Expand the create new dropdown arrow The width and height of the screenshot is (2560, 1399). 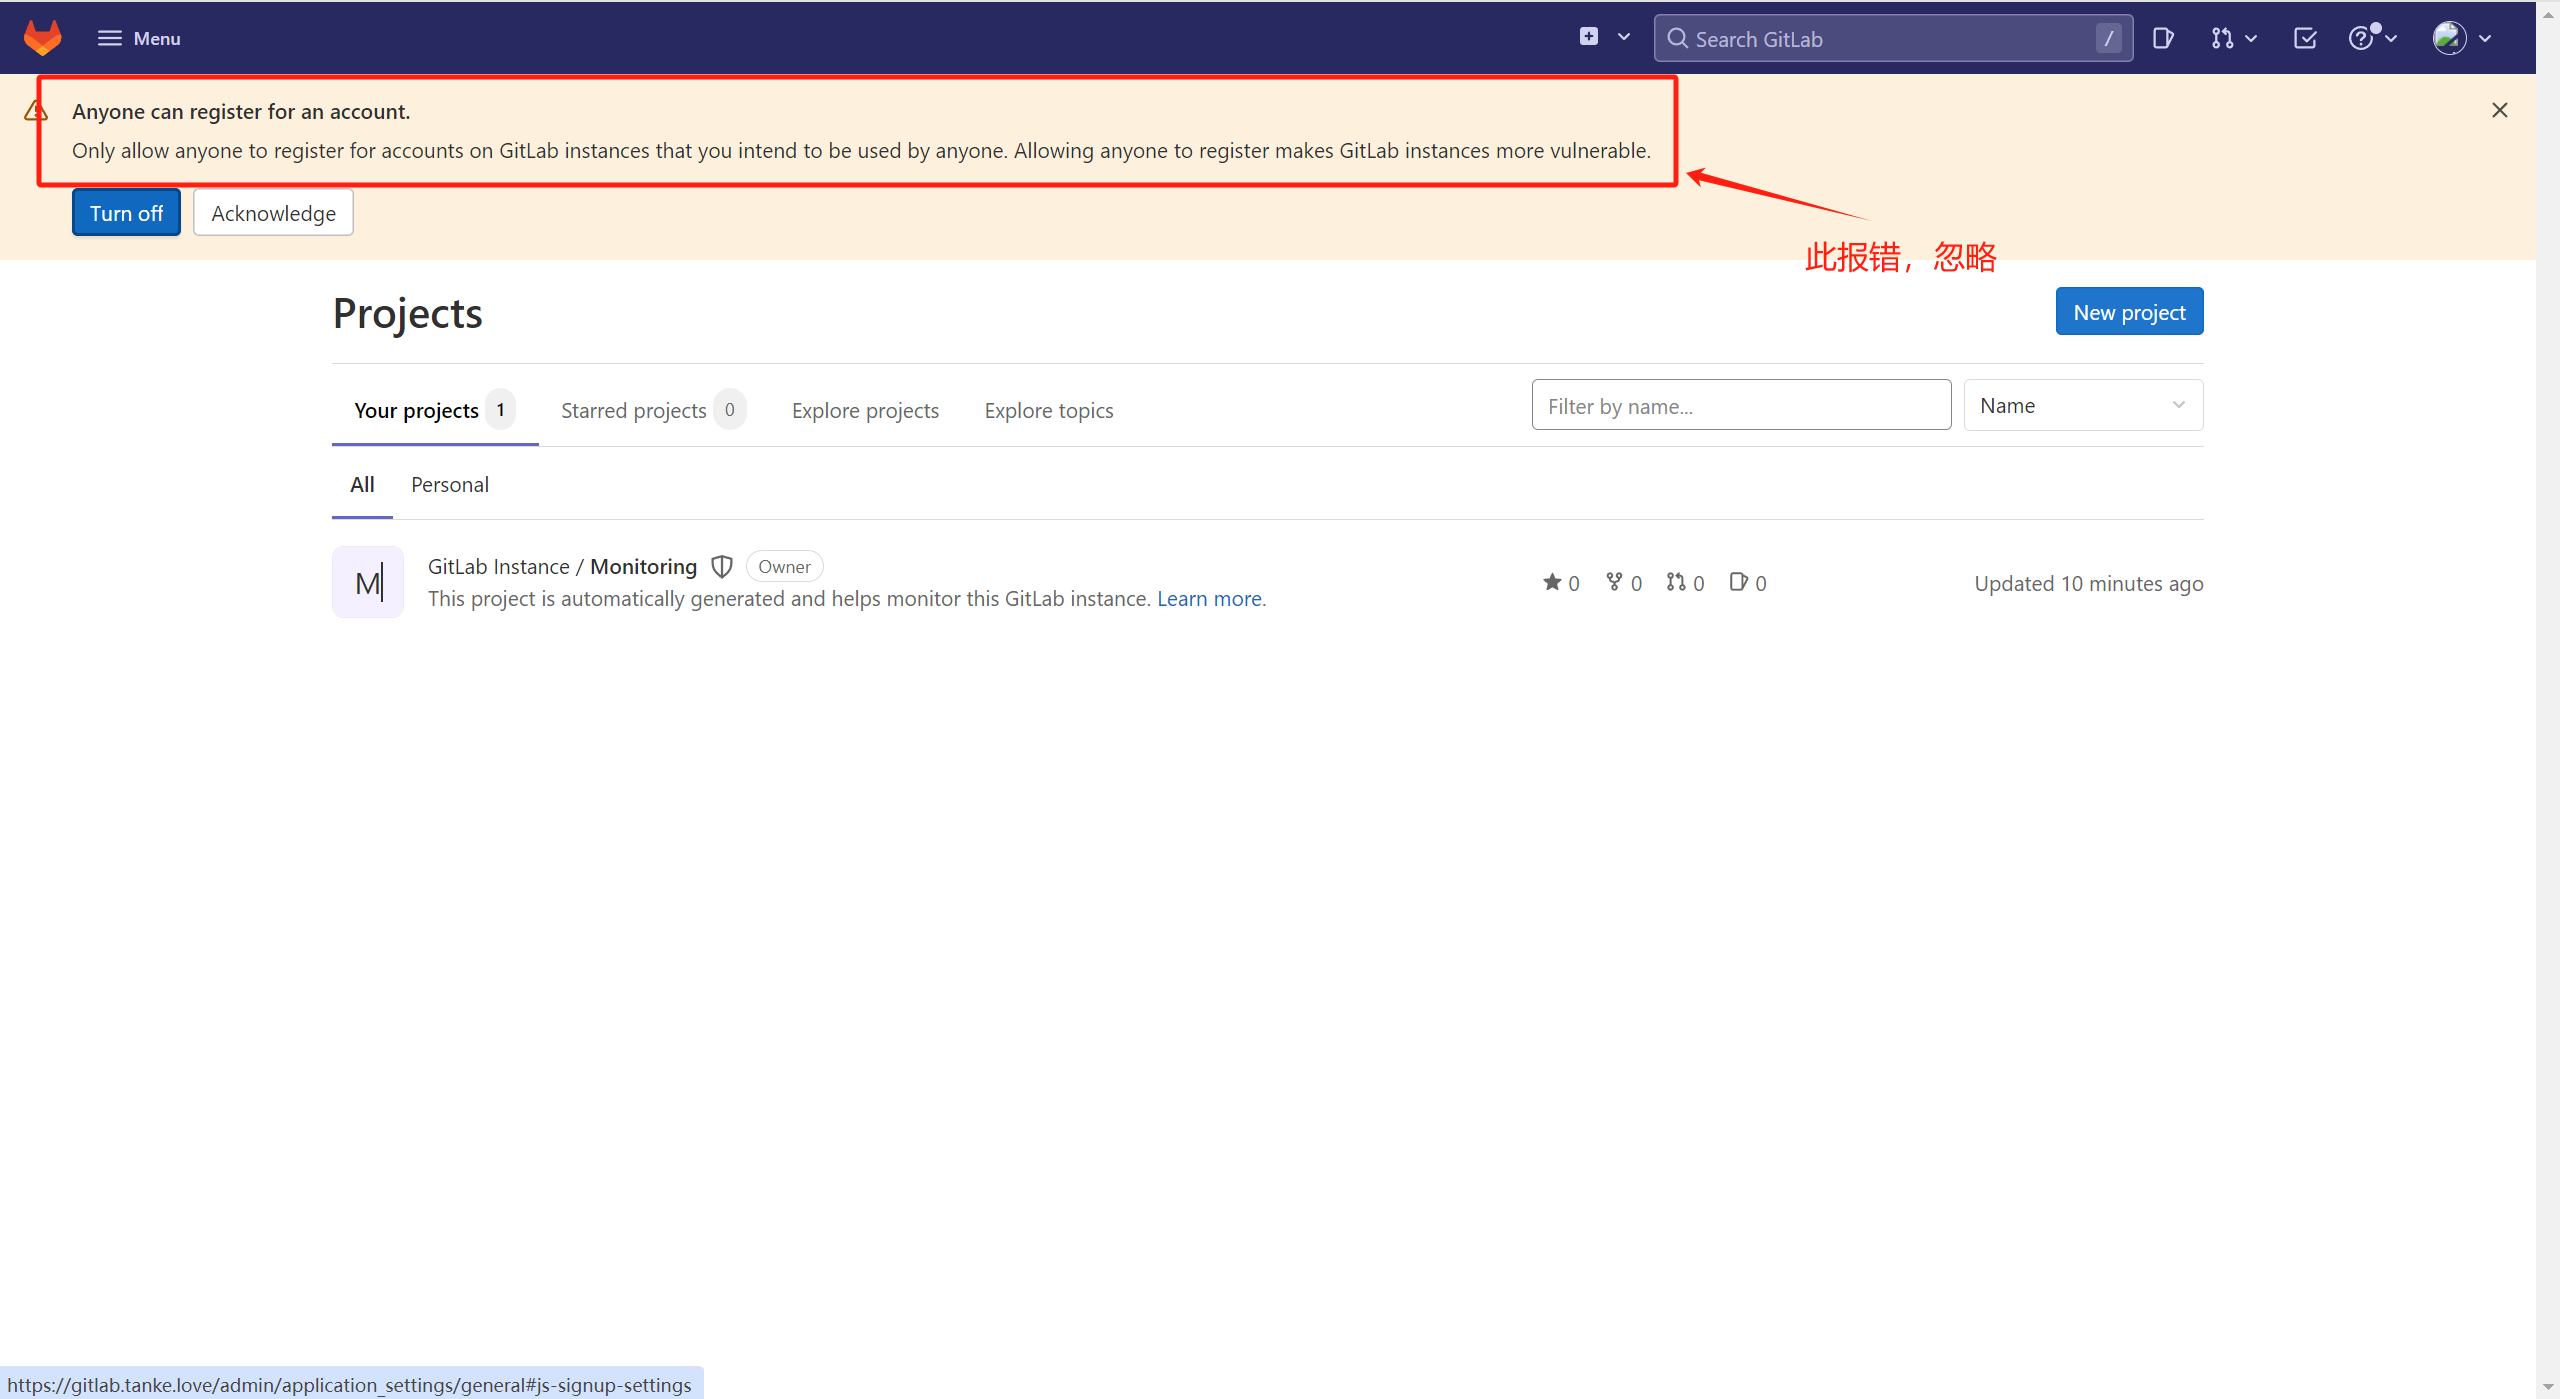(1624, 37)
